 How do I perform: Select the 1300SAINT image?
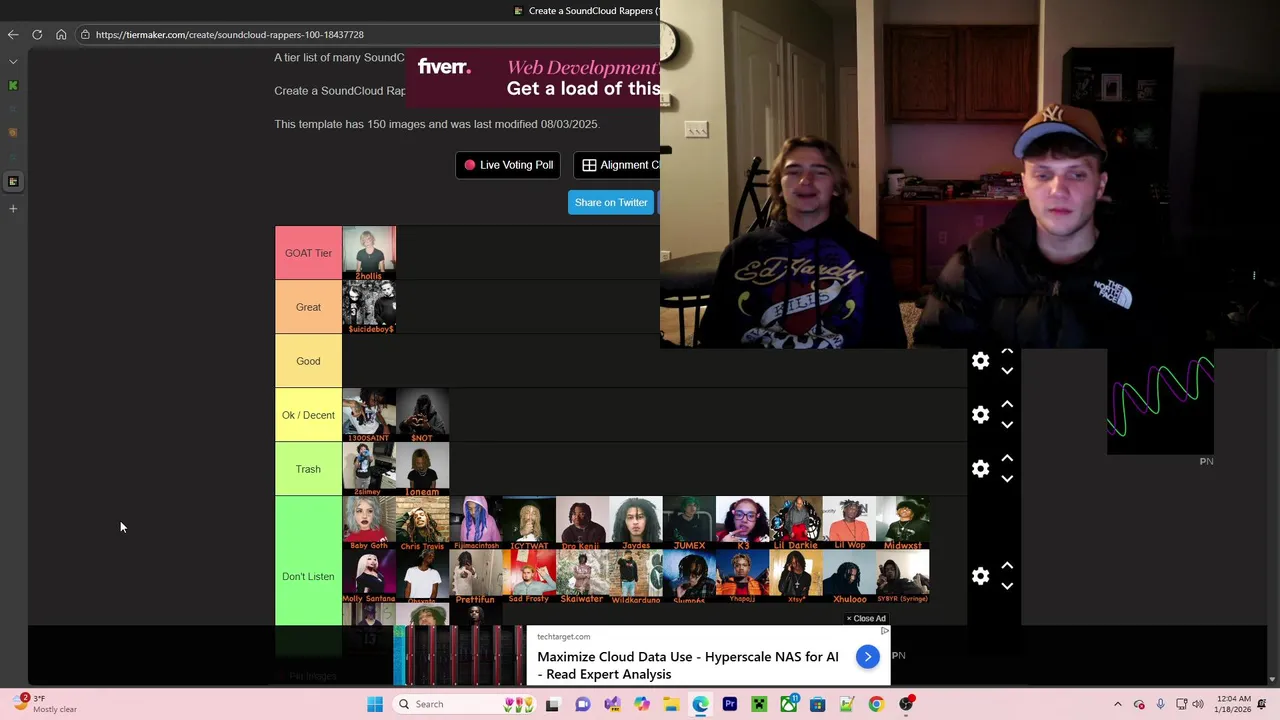[369, 415]
